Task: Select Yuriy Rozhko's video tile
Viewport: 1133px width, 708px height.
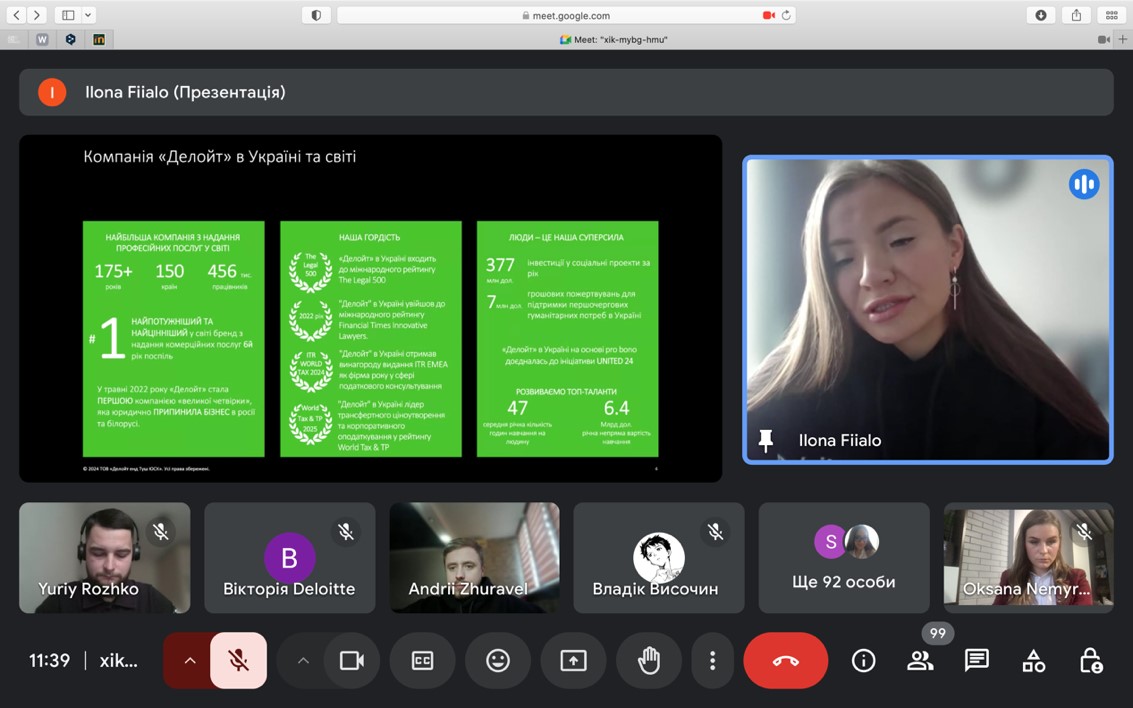Action: click(x=105, y=558)
